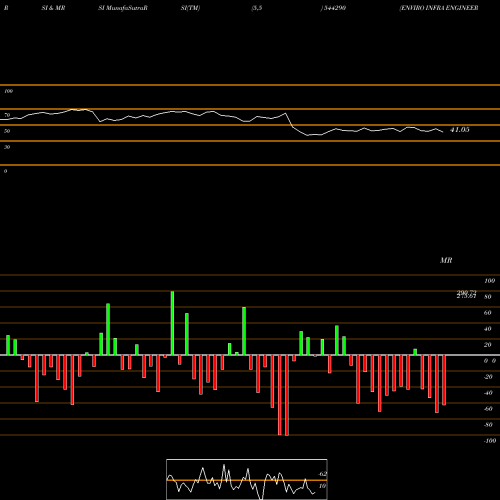The height and width of the screenshot is (500, 500).
Task: Click the 'ENVIRO INFRA ENGINEER' company name
Action: pyautogui.click(x=439, y=8)
